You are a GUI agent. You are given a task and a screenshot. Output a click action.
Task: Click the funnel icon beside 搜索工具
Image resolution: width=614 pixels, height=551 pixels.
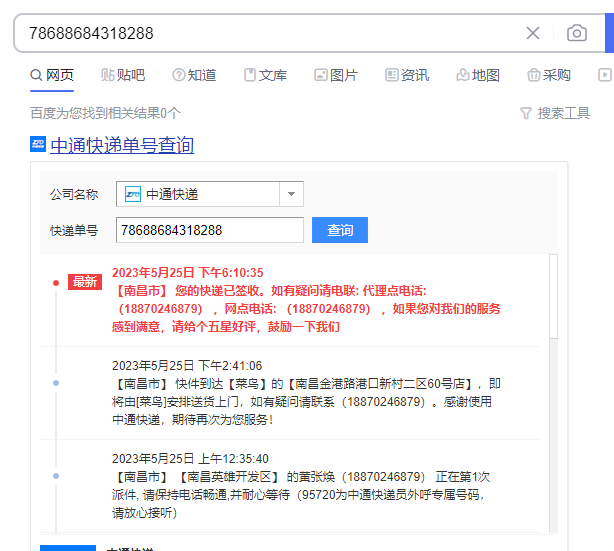coord(526,114)
